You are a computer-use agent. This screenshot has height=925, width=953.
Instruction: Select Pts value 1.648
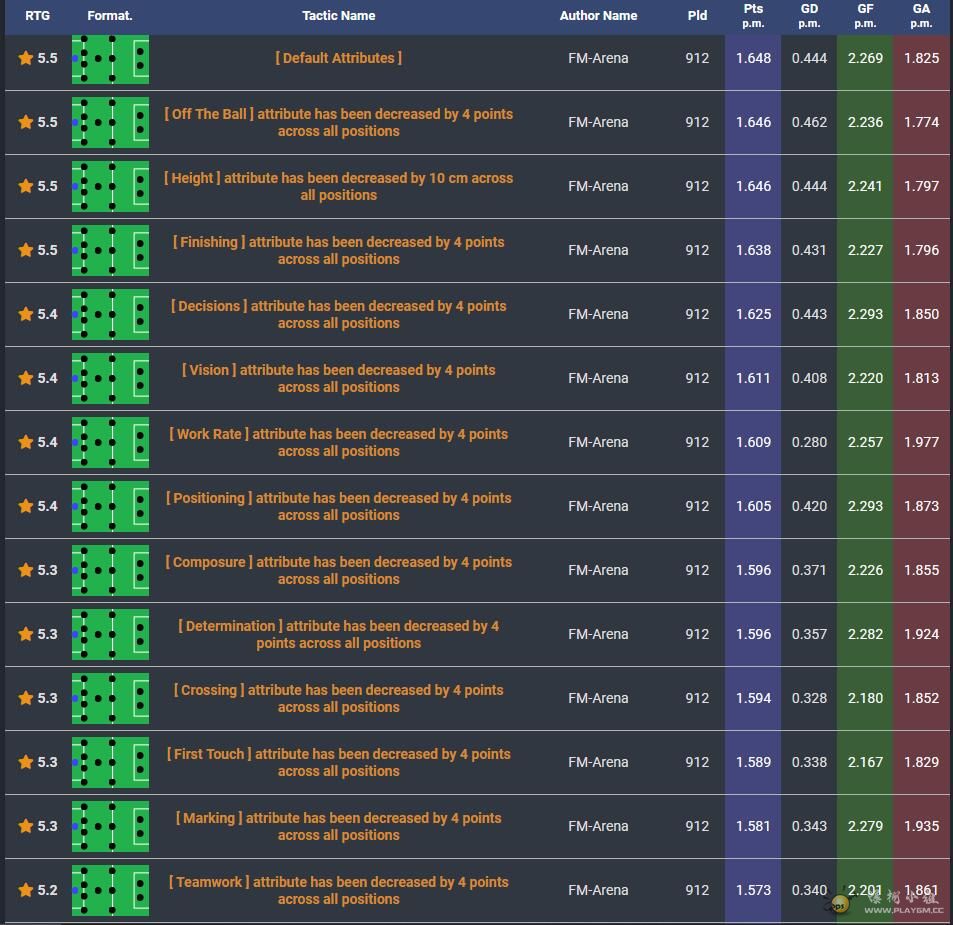pos(753,58)
